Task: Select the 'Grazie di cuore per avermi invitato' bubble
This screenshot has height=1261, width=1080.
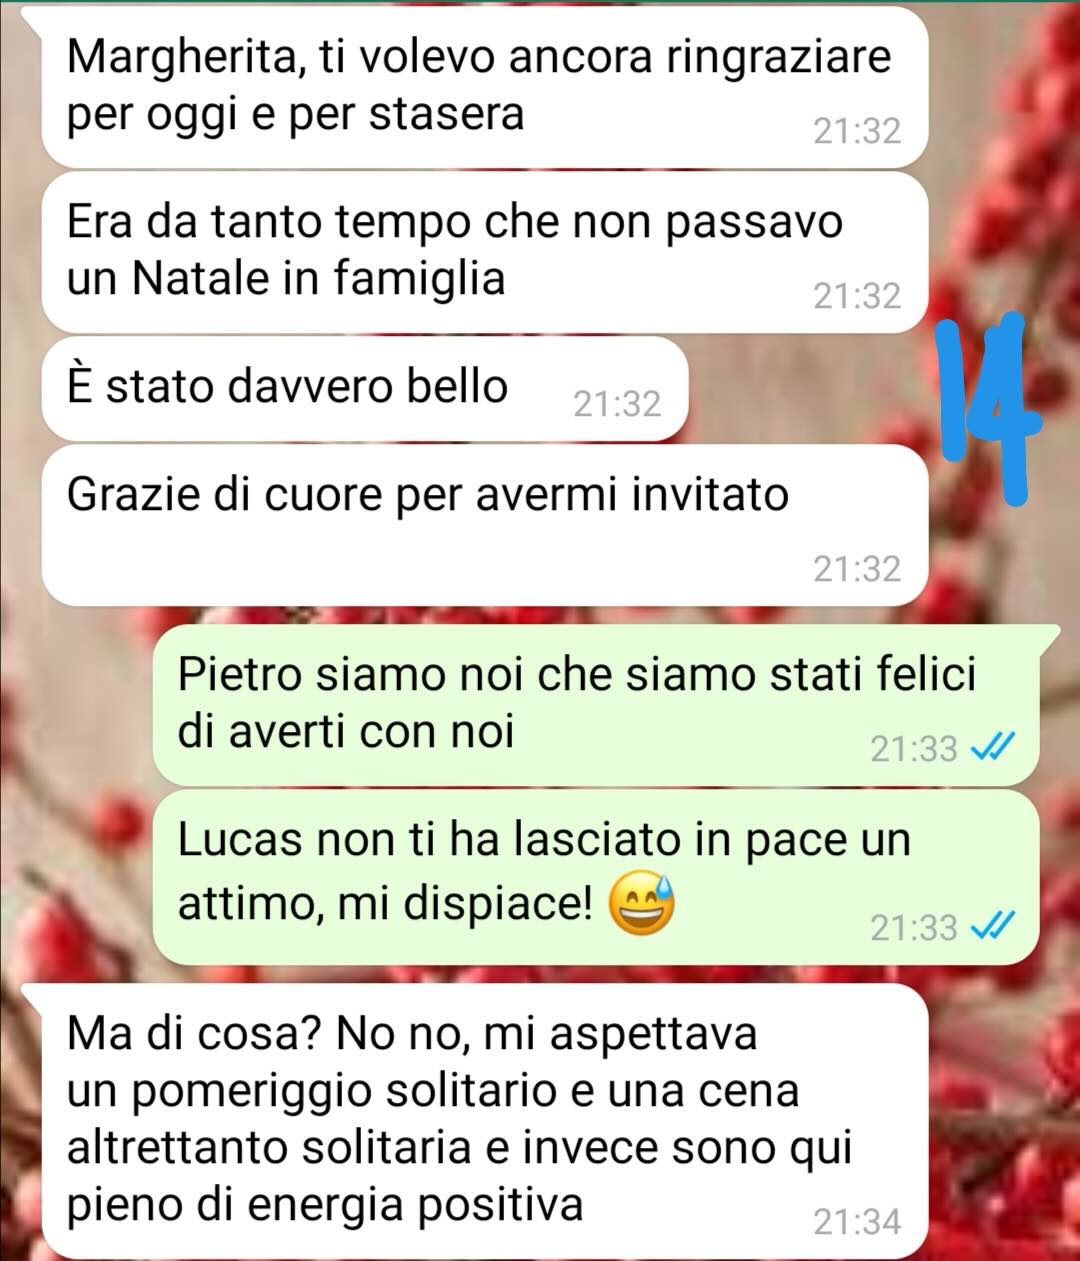Action: coord(485,524)
